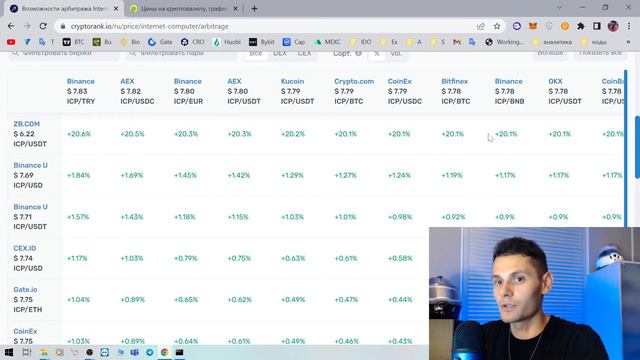Bookmark this page with the star icon
Viewport: 640px width, 360px height.
pos(497,26)
